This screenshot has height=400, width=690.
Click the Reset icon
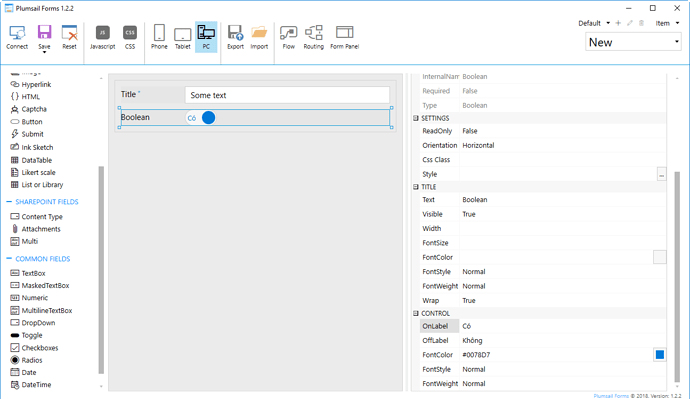tap(69, 37)
